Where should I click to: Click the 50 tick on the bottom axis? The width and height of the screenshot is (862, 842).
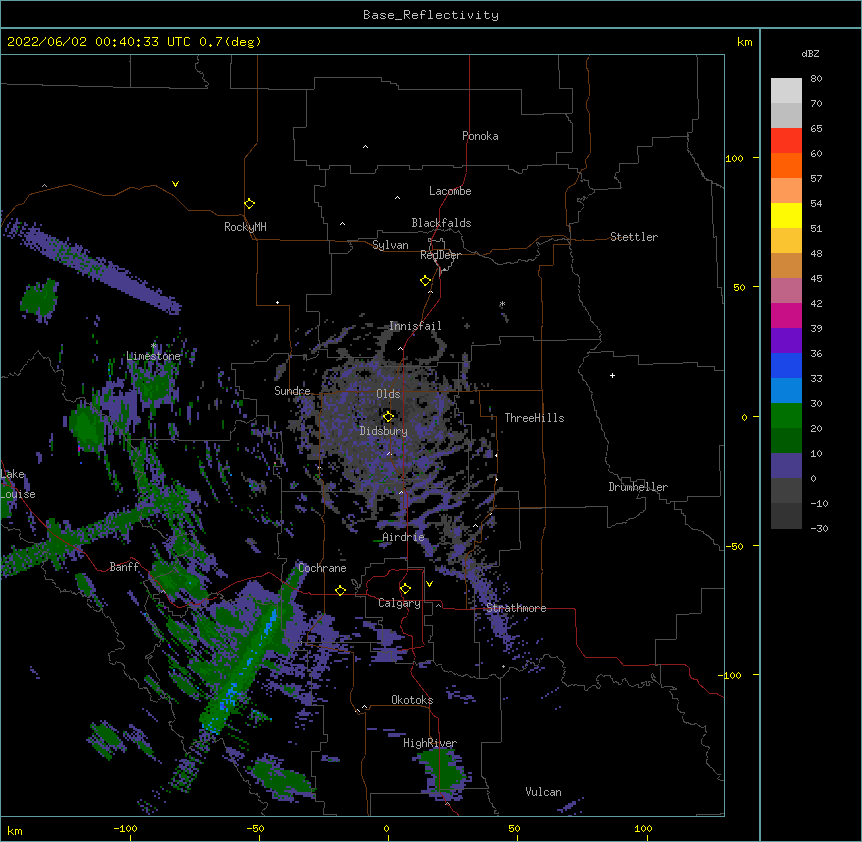514,828
